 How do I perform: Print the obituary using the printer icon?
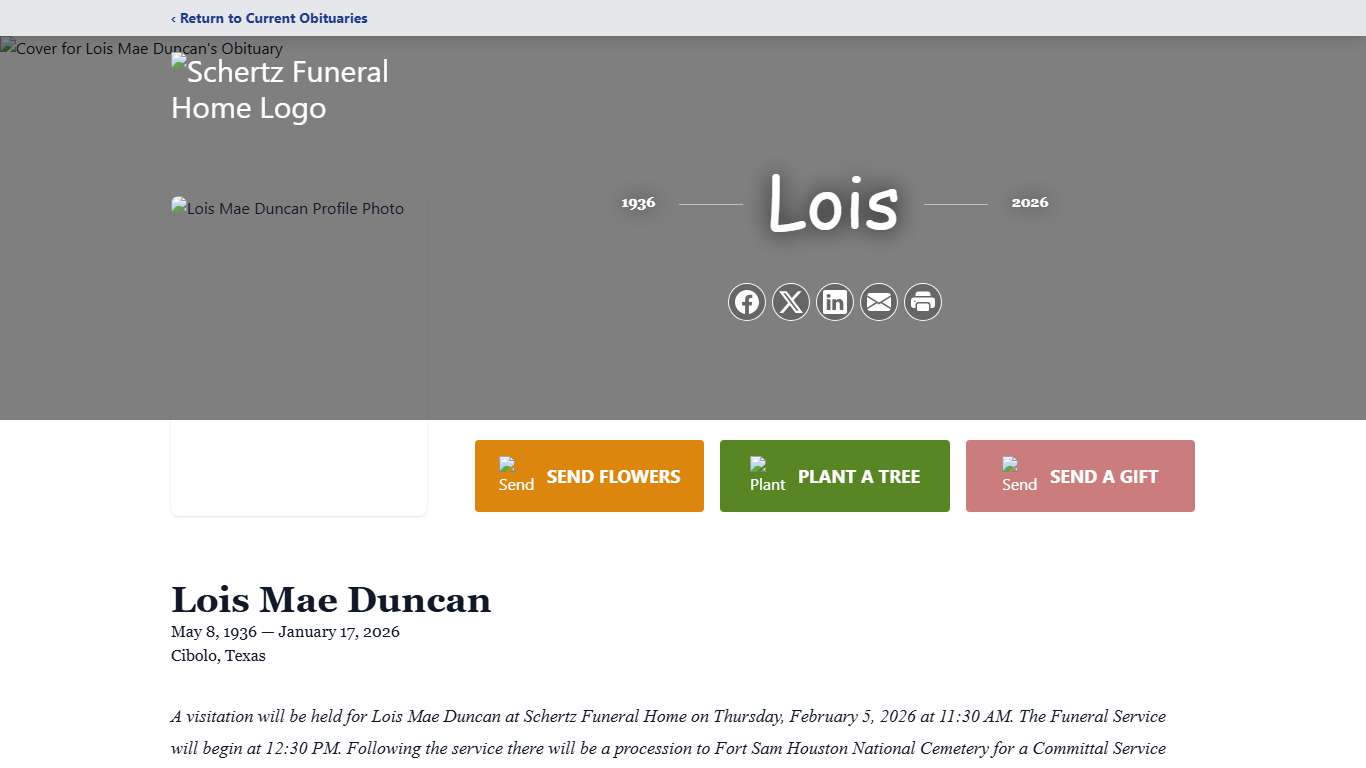point(922,302)
